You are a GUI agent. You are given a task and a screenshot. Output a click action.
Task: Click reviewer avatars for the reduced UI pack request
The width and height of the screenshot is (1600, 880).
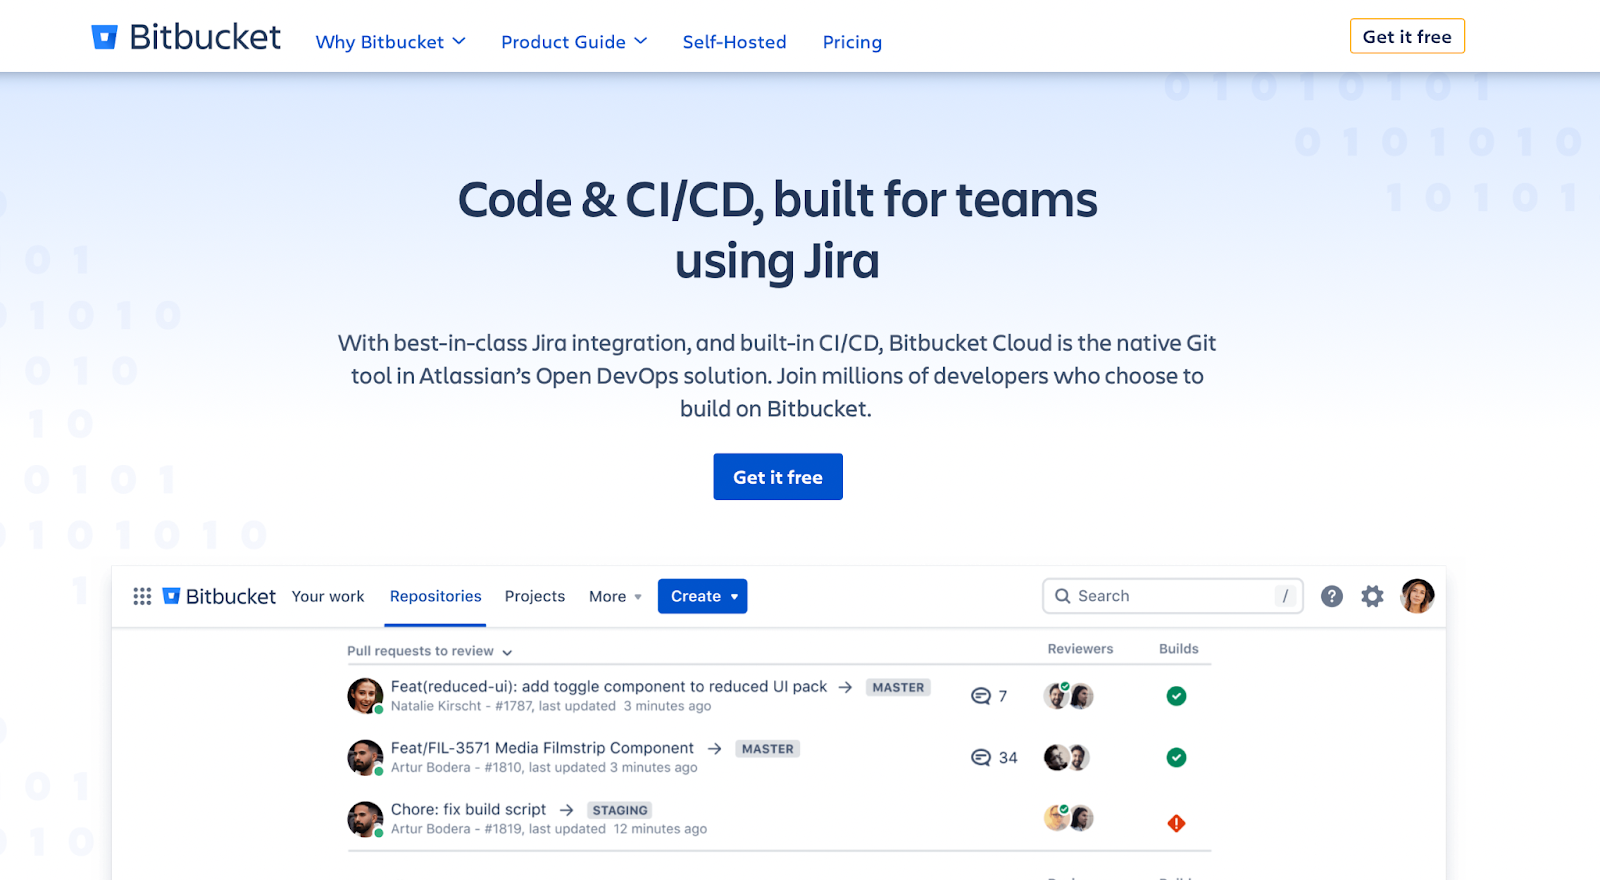coord(1068,696)
